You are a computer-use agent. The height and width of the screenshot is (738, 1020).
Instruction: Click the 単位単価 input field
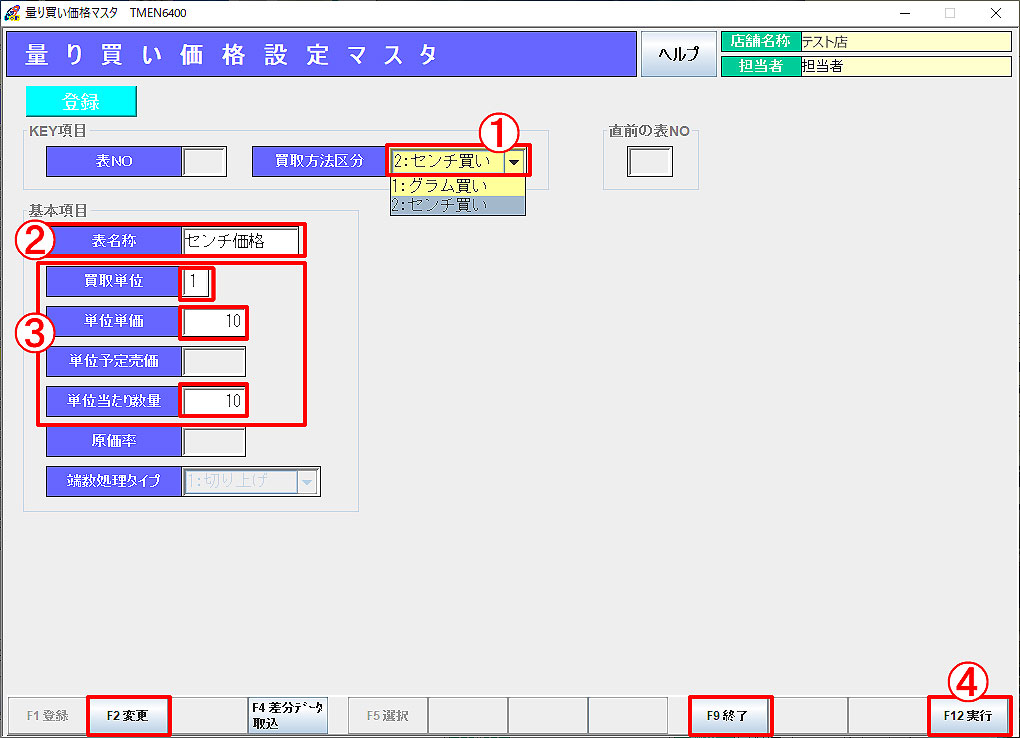point(214,321)
